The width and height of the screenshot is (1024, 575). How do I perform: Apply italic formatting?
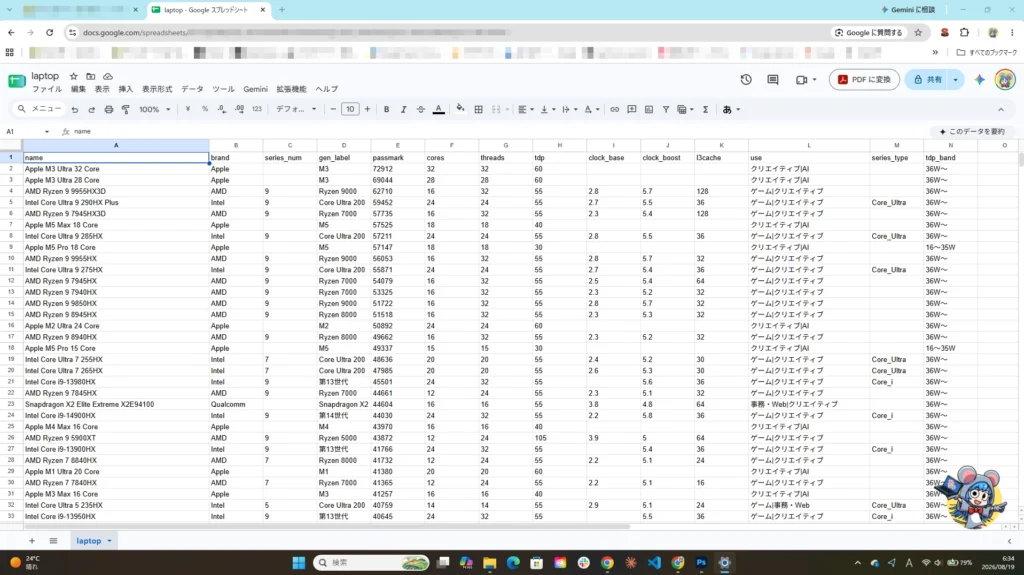pyautogui.click(x=404, y=110)
